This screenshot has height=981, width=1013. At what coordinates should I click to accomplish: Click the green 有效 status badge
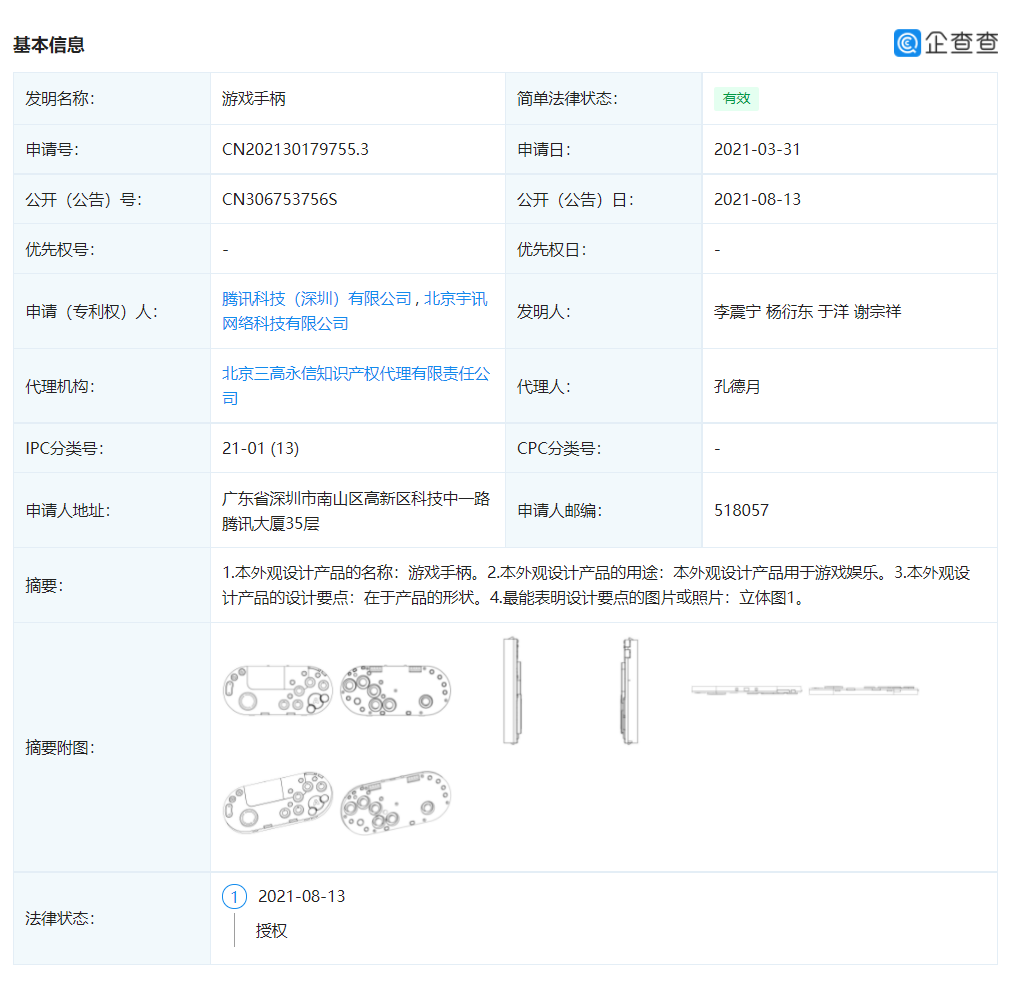point(736,98)
